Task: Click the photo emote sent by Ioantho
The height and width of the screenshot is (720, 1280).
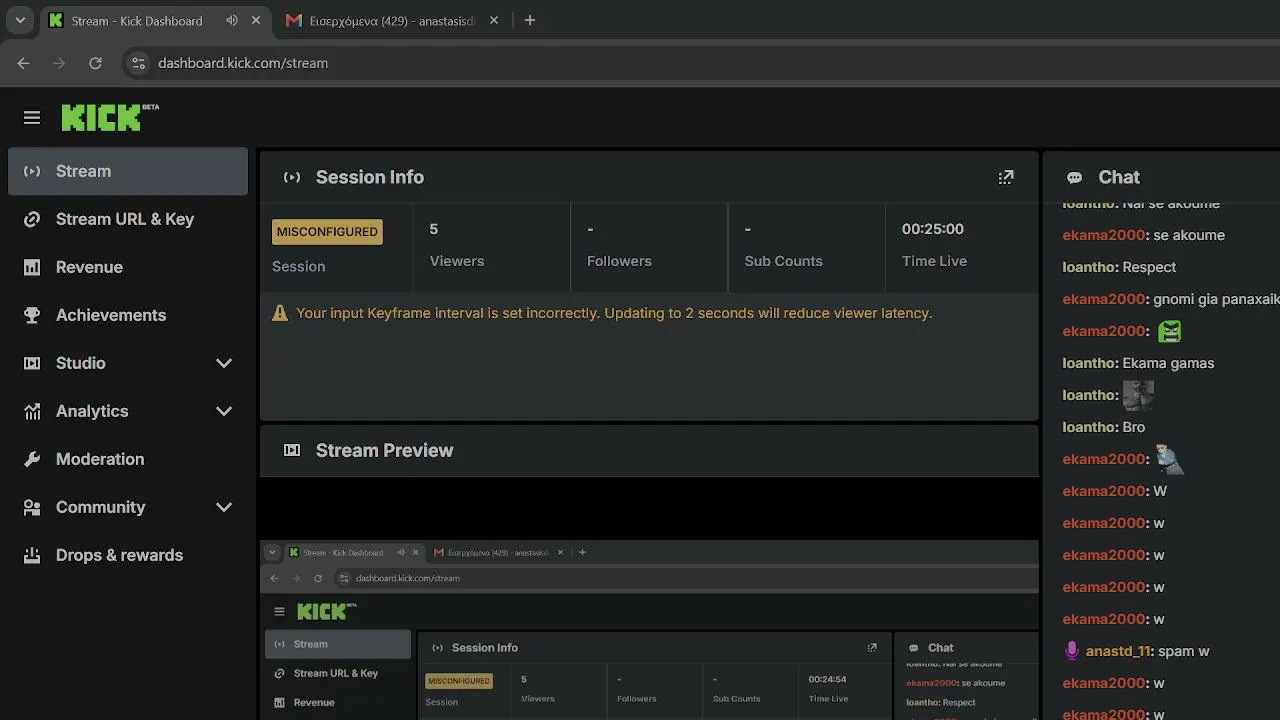Action: pyautogui.click(x=1138, y=395)
